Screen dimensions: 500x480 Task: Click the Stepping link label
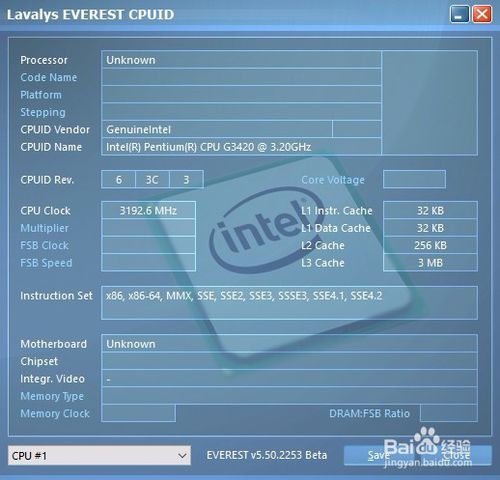pos(43,112)
